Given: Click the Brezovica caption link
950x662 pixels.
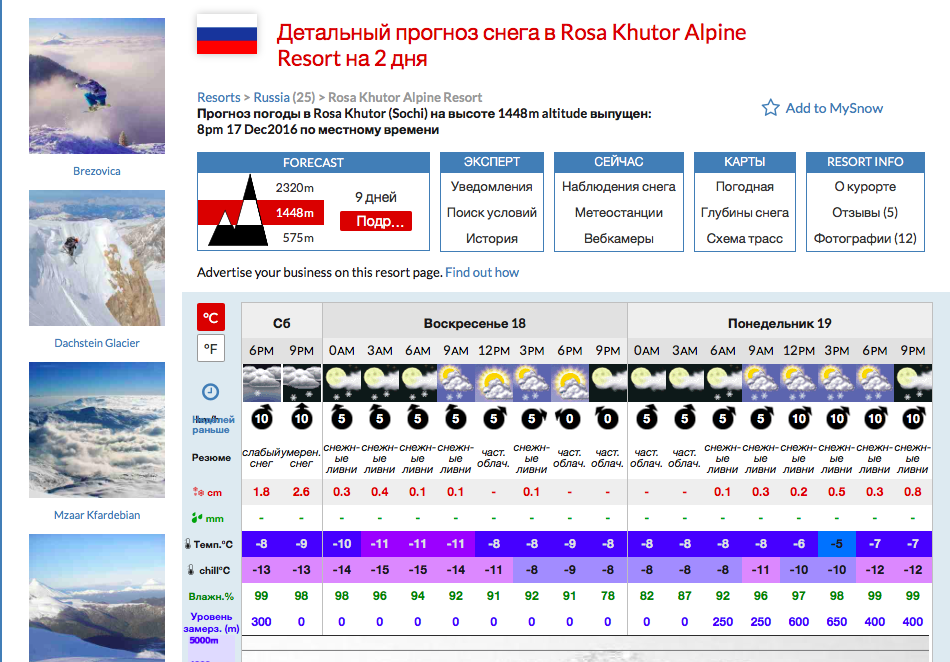Looking at the screenshot, I should pos(97,171).
